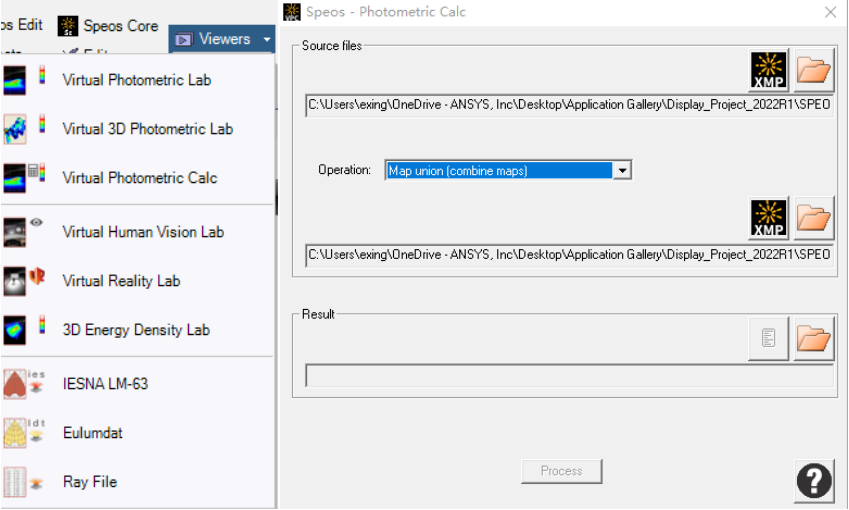Click Virtual Photometric Calc map icon
Image resolution: width=849 pixels, height=510 pixels.
click(x=15, y=178)
